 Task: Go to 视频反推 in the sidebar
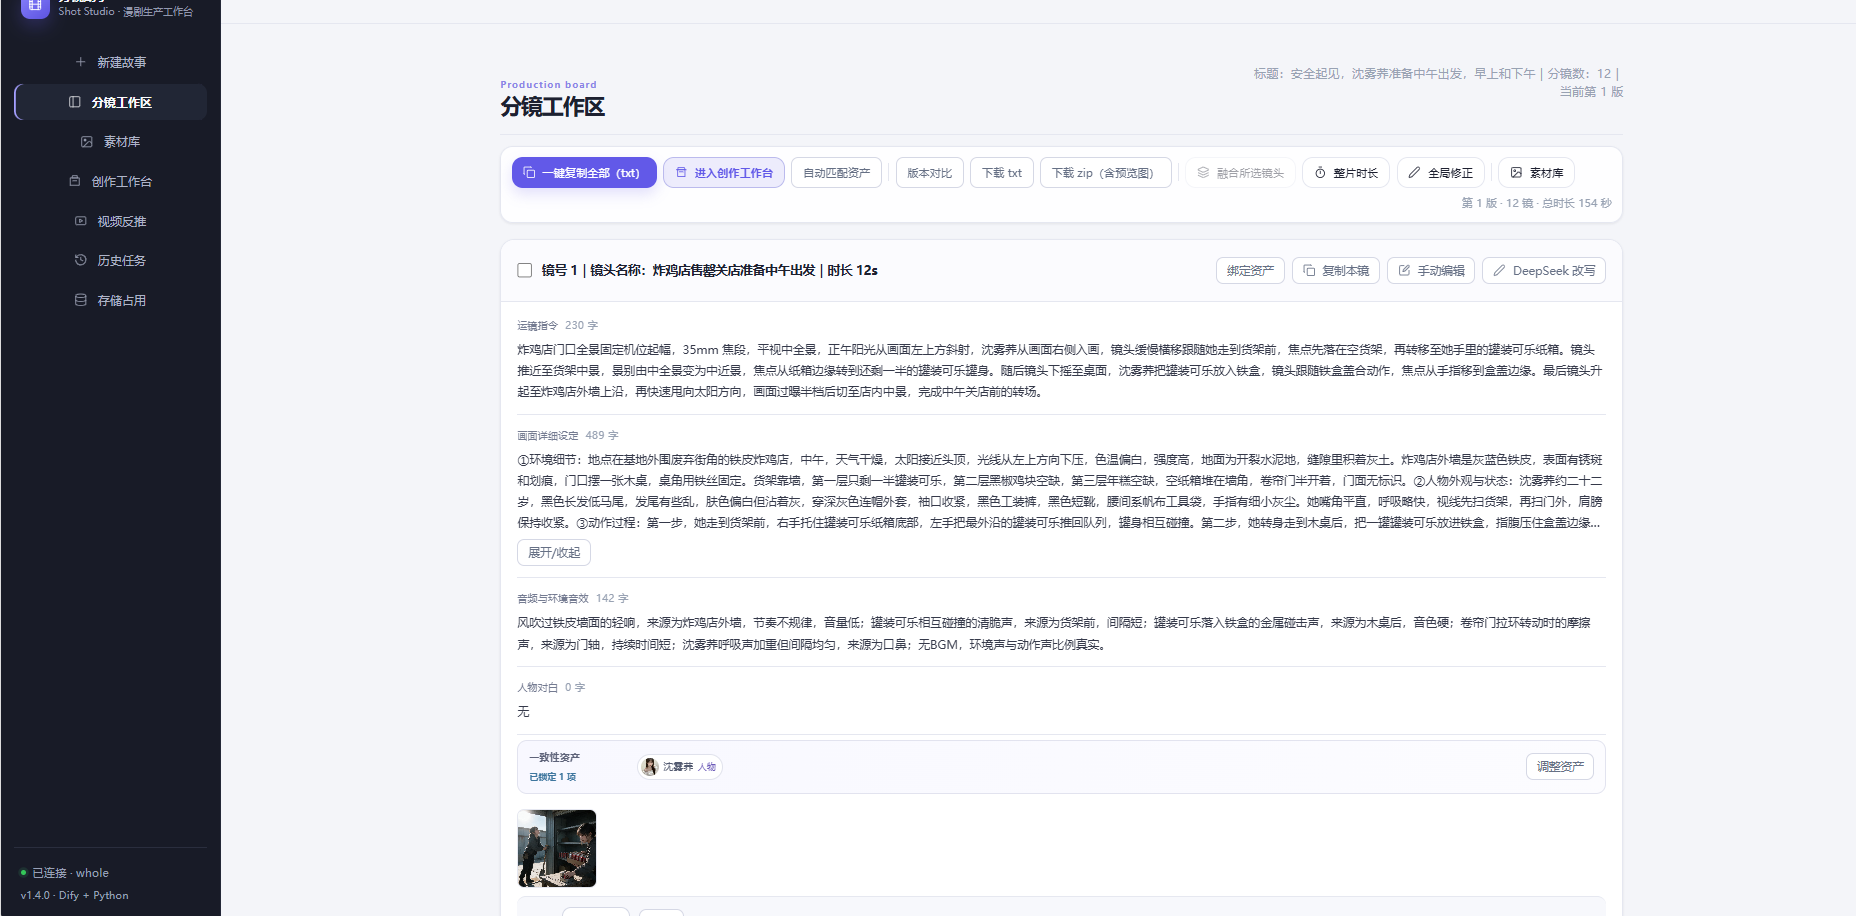[x=111, y=221]
